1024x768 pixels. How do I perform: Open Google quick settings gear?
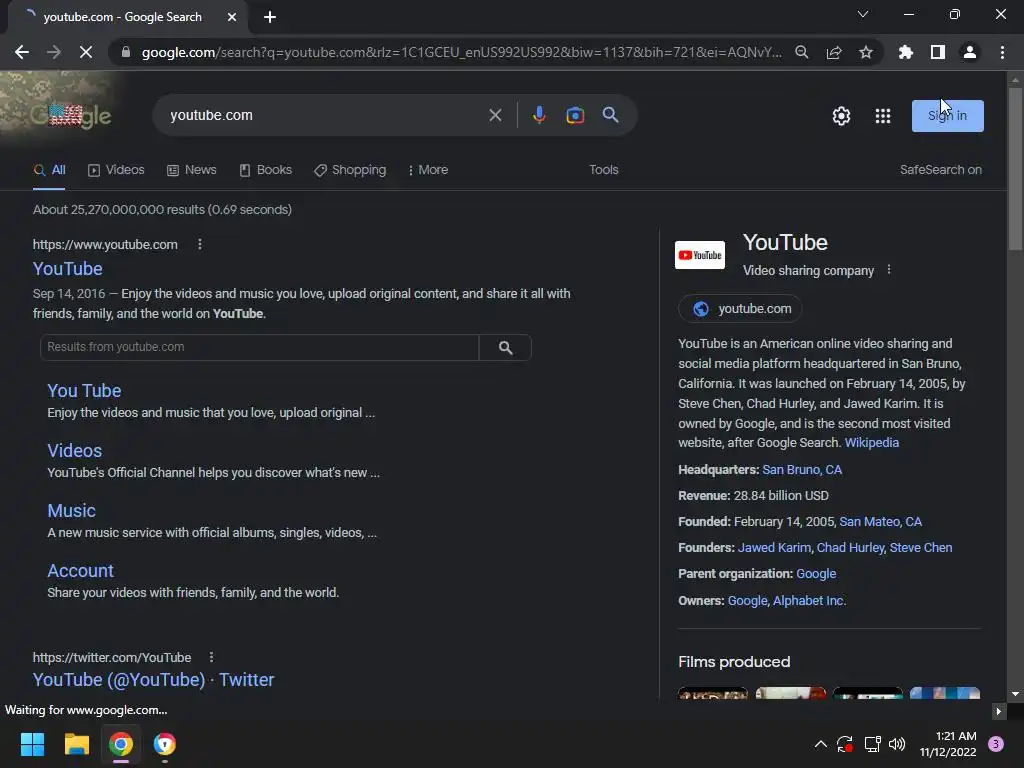(x=841, y=116)
